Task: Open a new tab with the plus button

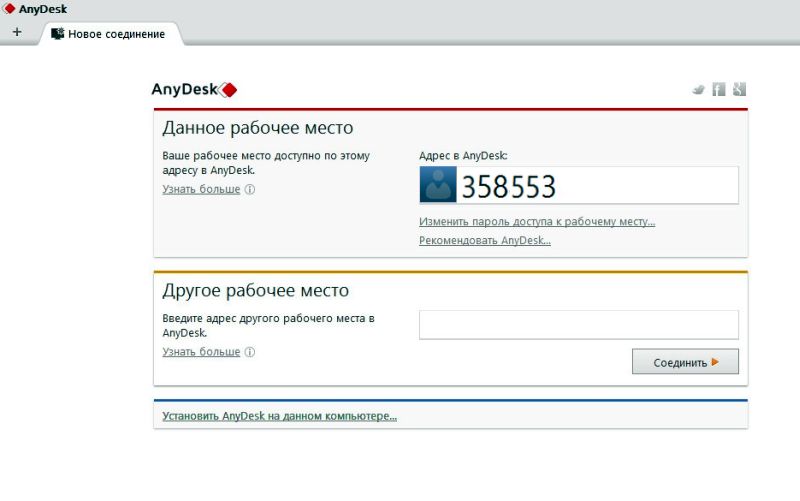Action: tap(17, 32)
